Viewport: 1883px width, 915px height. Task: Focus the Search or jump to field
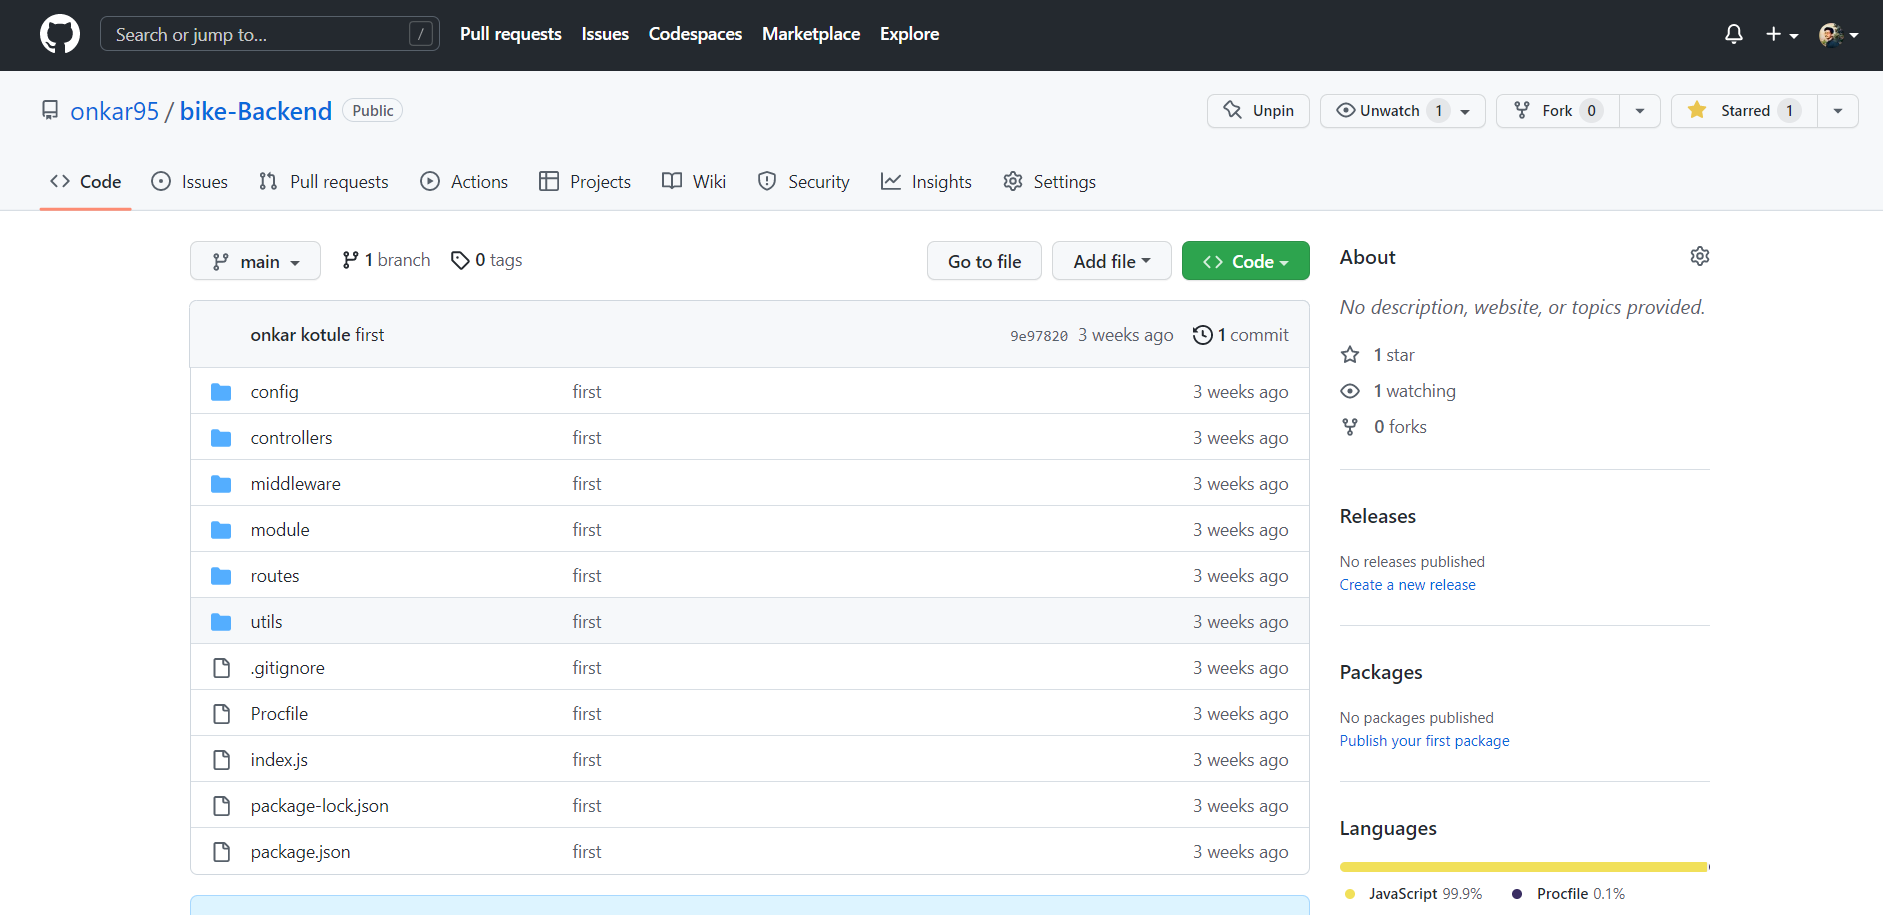pyautogui.click(x=270, y=34)
